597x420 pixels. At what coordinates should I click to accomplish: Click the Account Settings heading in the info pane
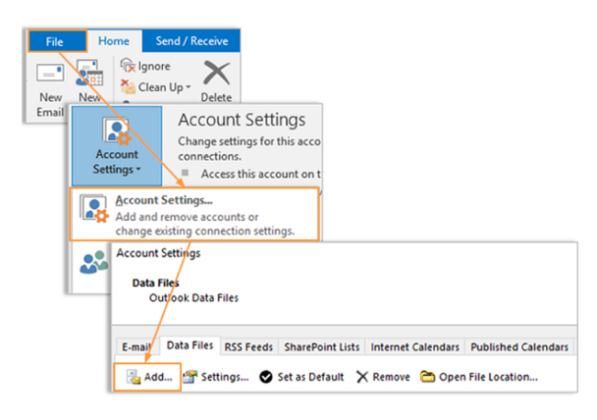[x=242, y=120]
